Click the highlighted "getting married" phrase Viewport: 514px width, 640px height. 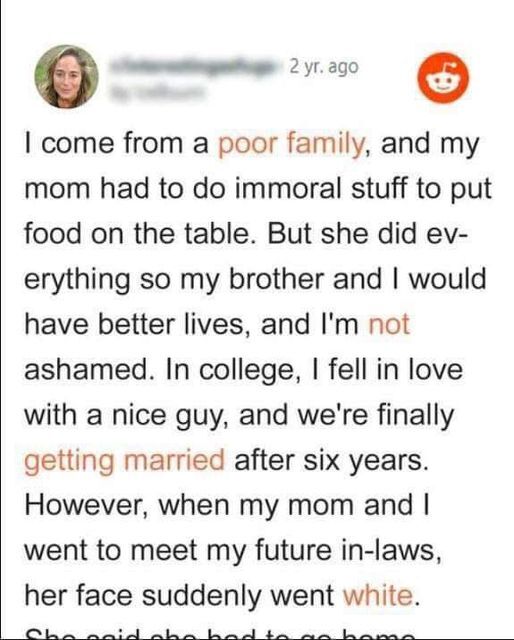point(125,461)
